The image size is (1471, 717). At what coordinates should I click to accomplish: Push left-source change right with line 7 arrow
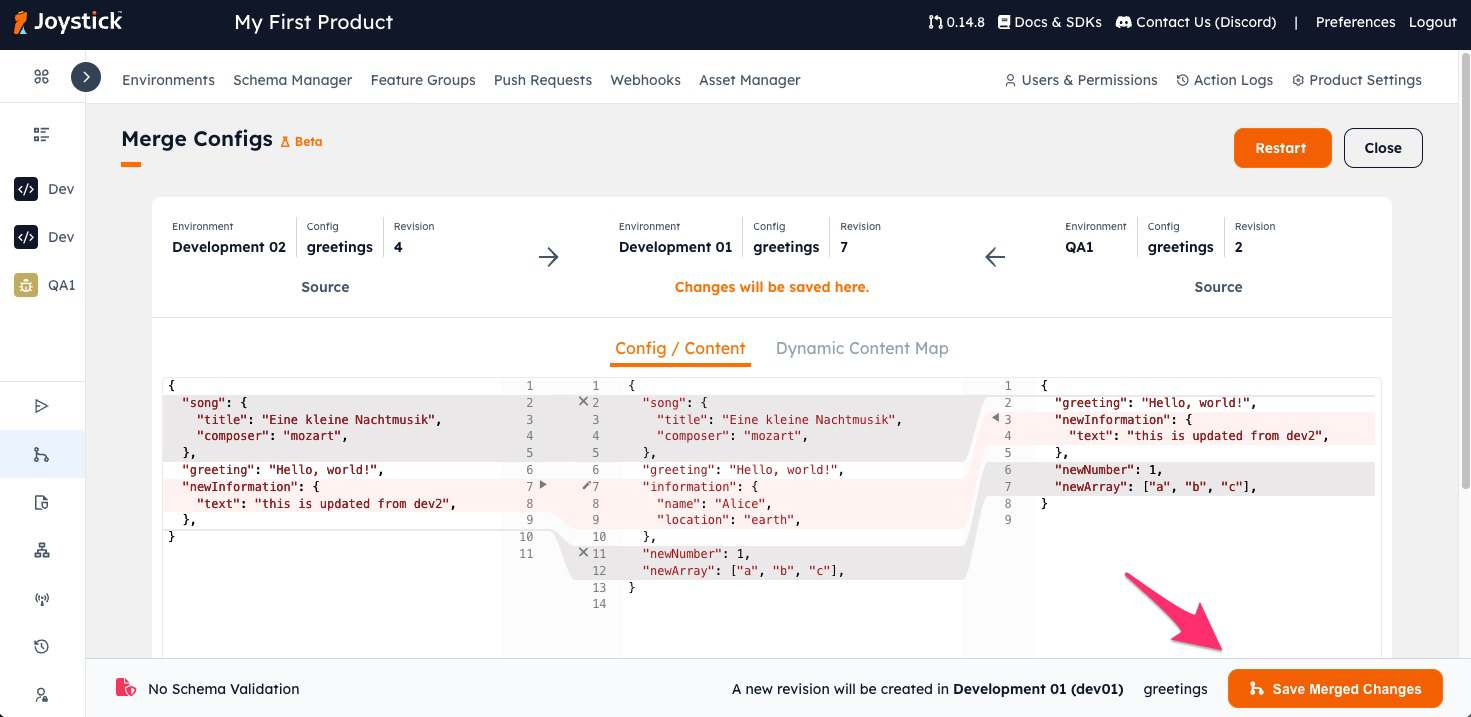click(x=543, y=485)
